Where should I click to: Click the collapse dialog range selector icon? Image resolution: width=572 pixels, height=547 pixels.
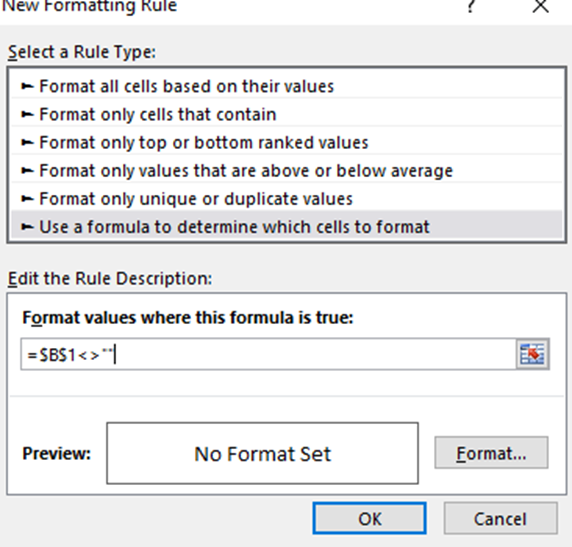pyautogui.click(x=532, y=354)
